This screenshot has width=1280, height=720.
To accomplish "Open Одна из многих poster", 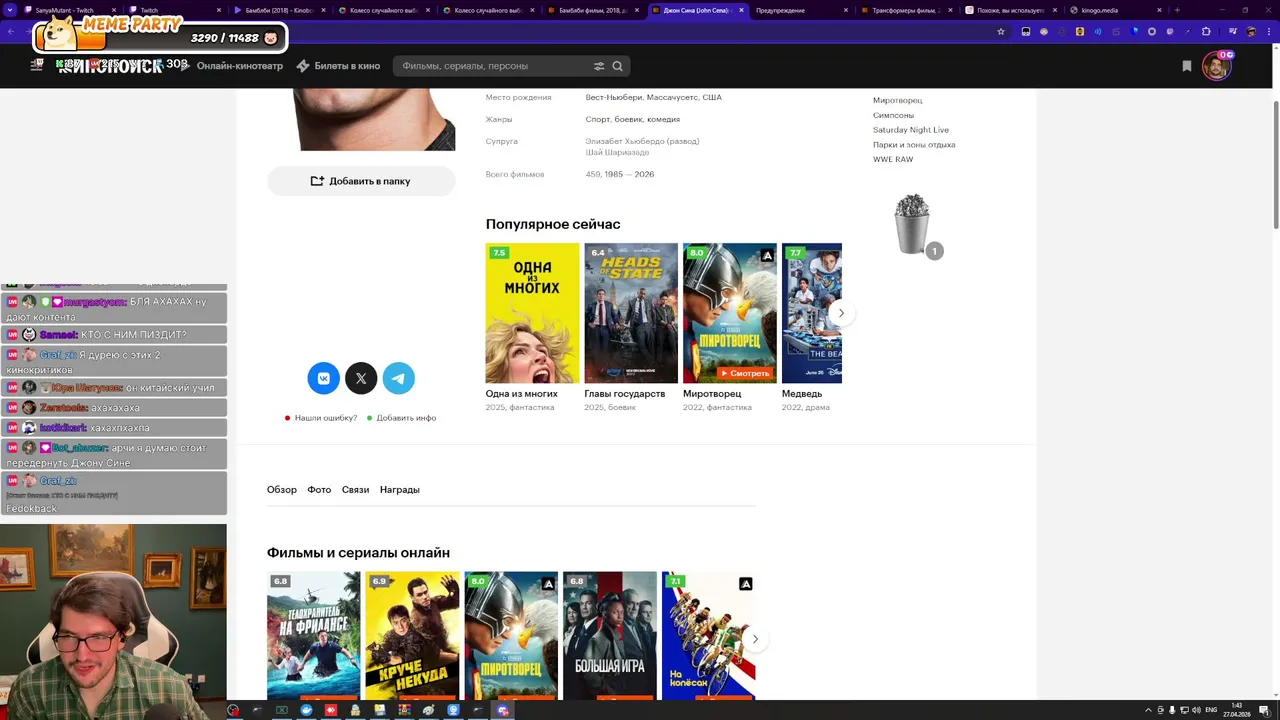I will (x=532, y=313).
